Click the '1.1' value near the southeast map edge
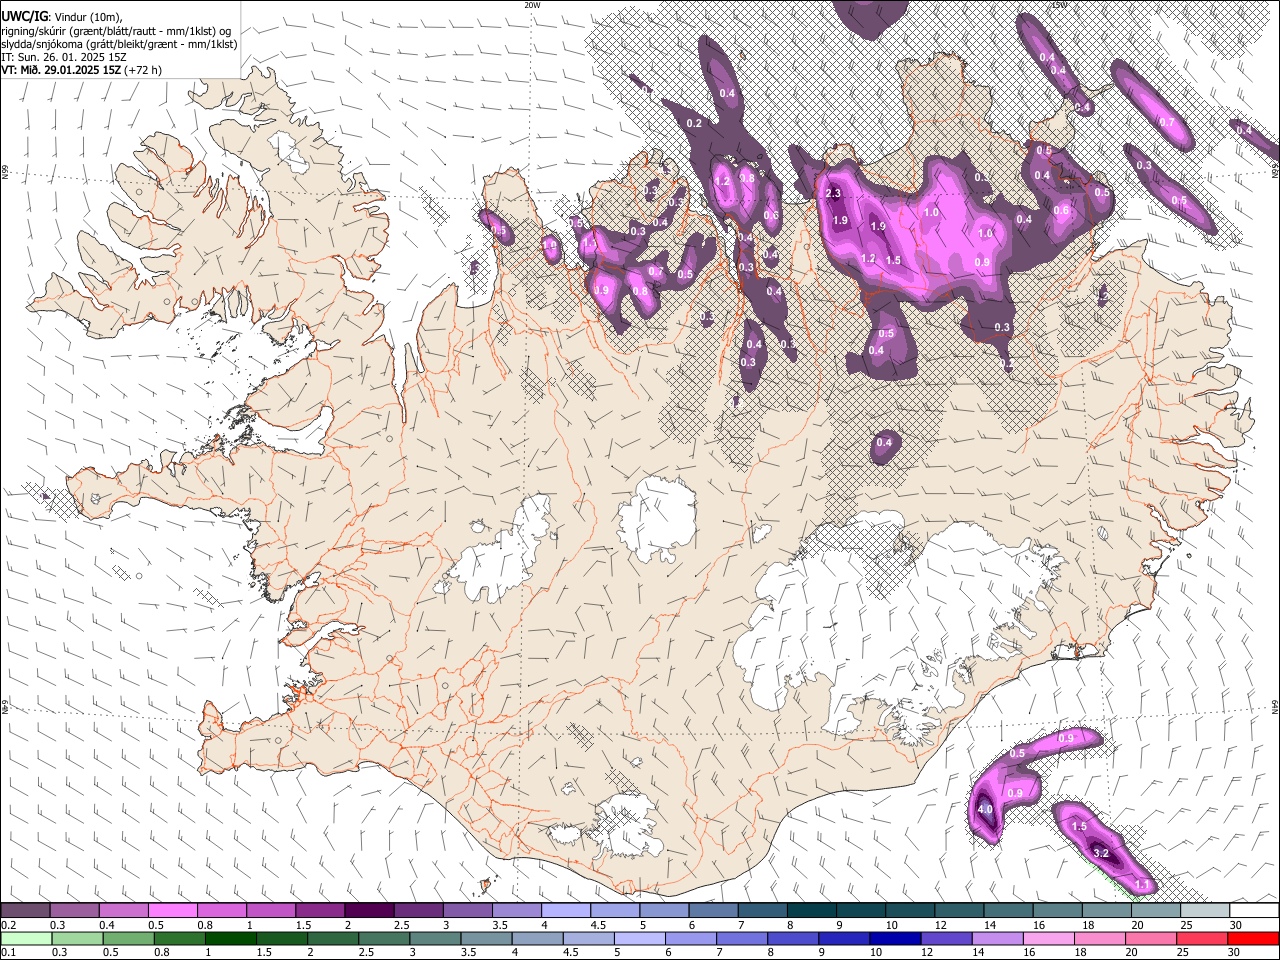 [x=1144, y=885]
